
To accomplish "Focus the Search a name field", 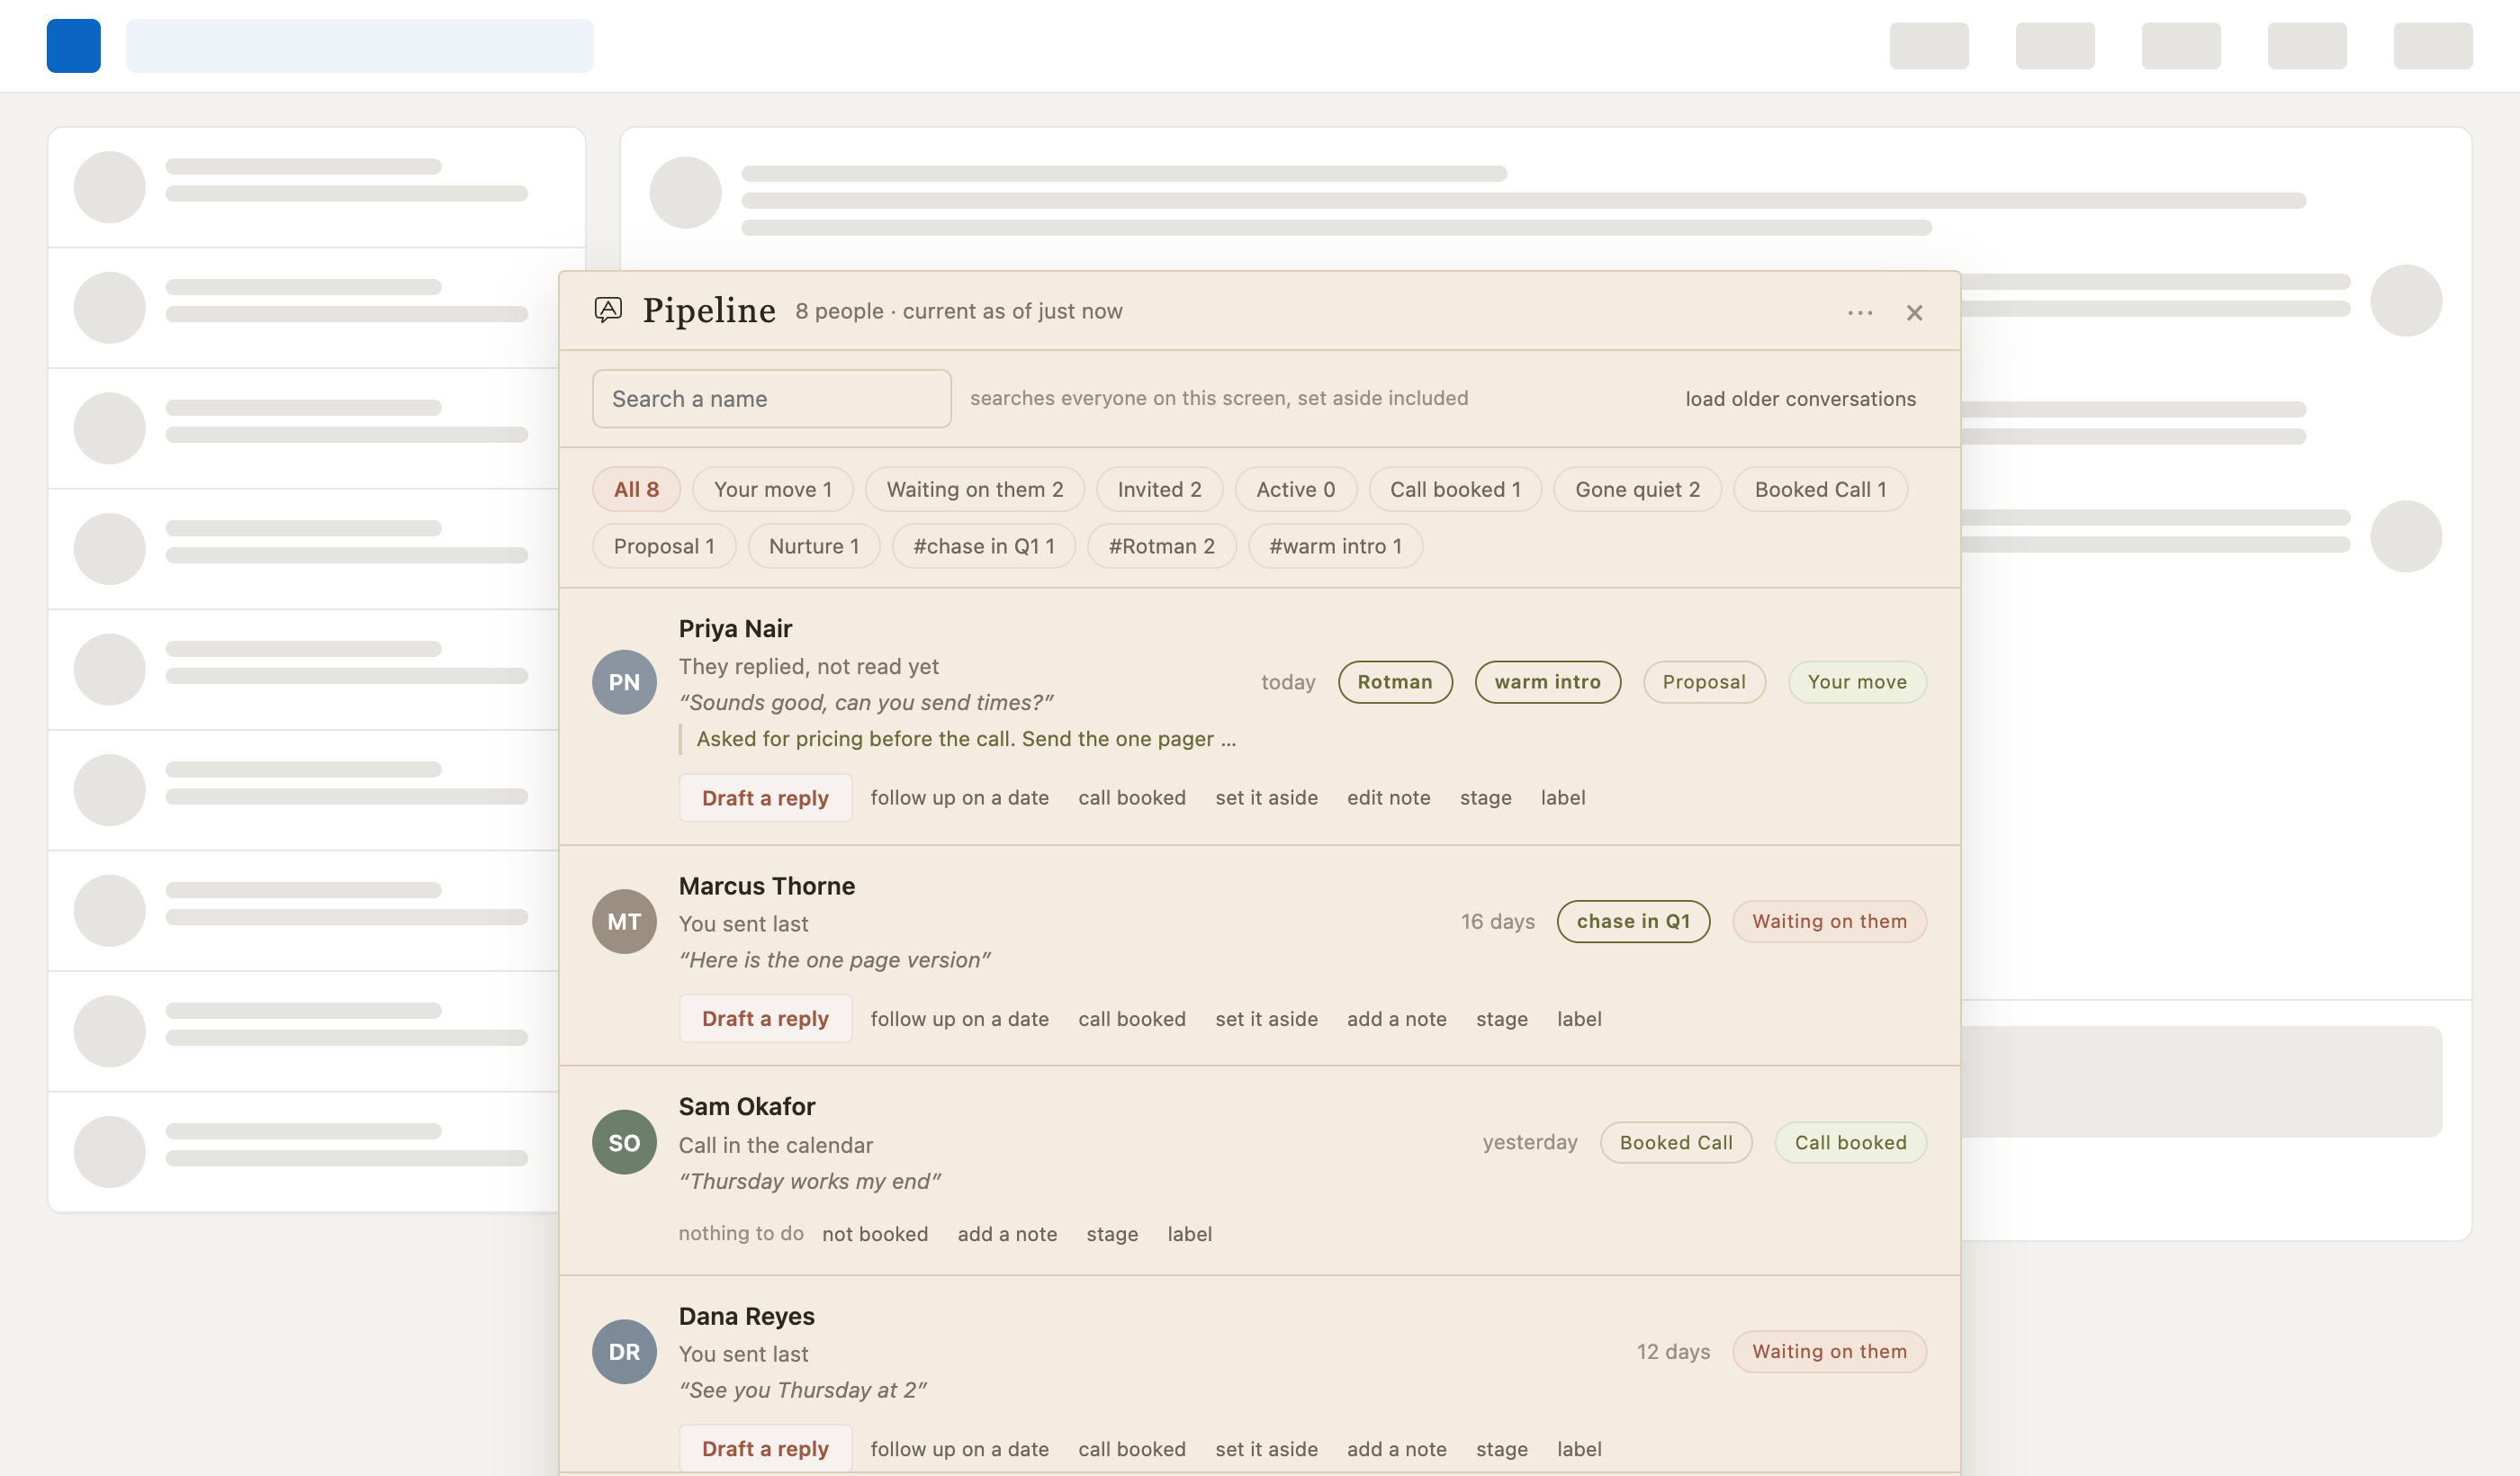I will (771, 399).
